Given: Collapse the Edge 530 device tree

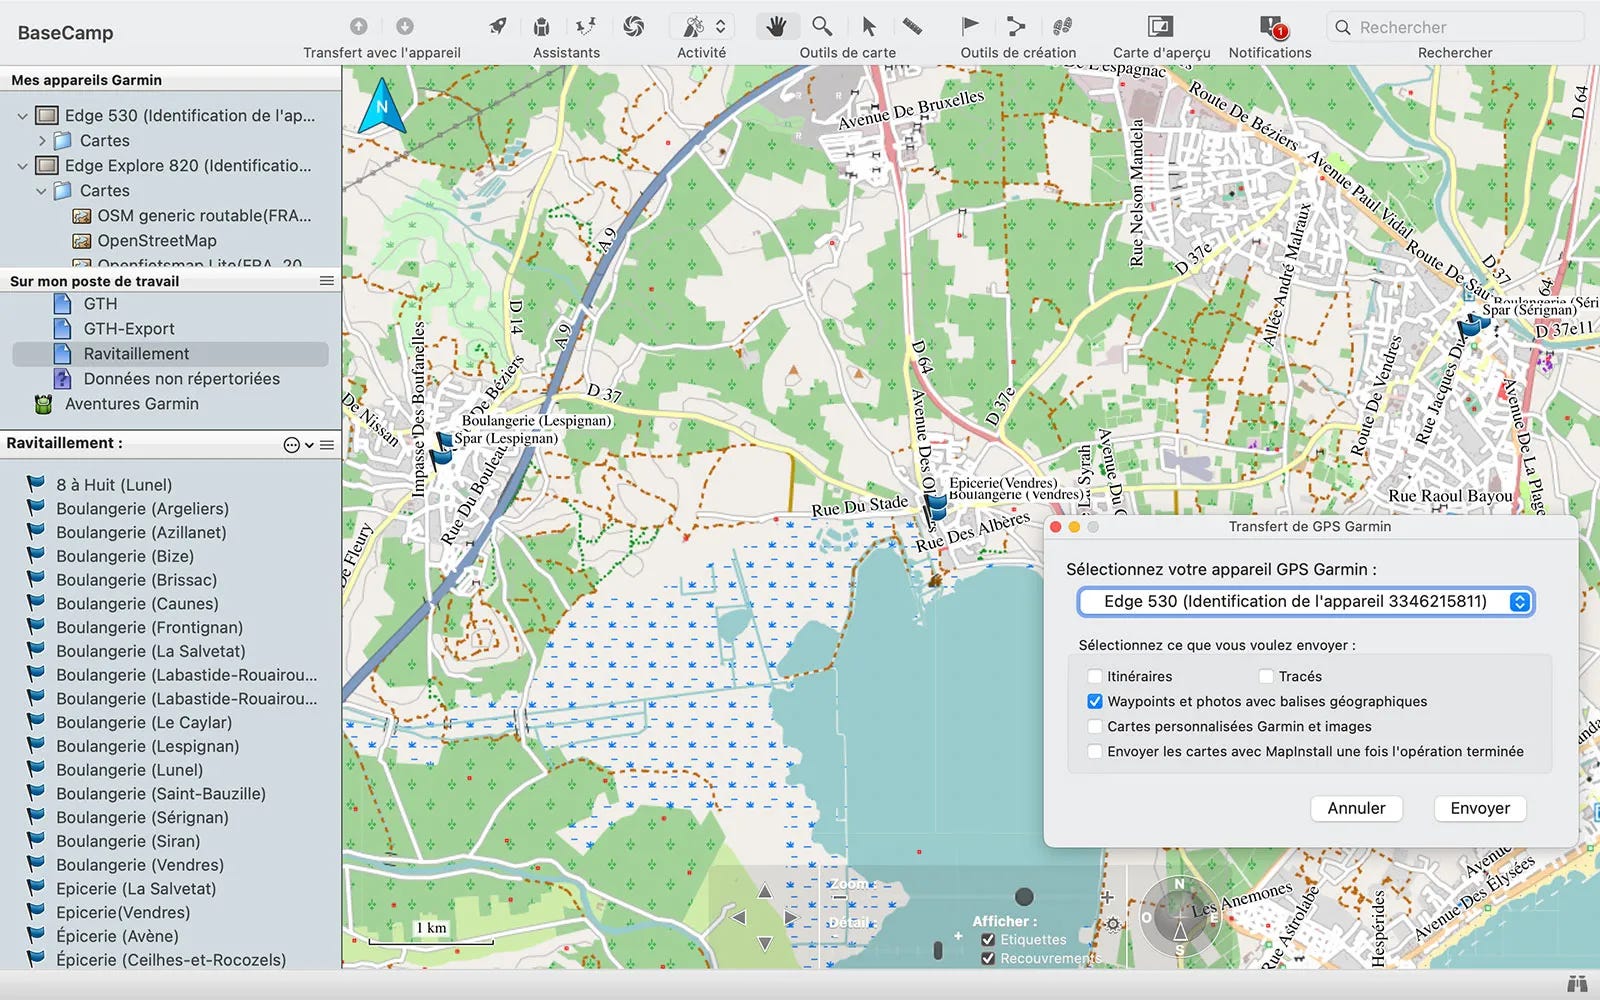Looking at the screenshot, I should click(x=22, y=116).
